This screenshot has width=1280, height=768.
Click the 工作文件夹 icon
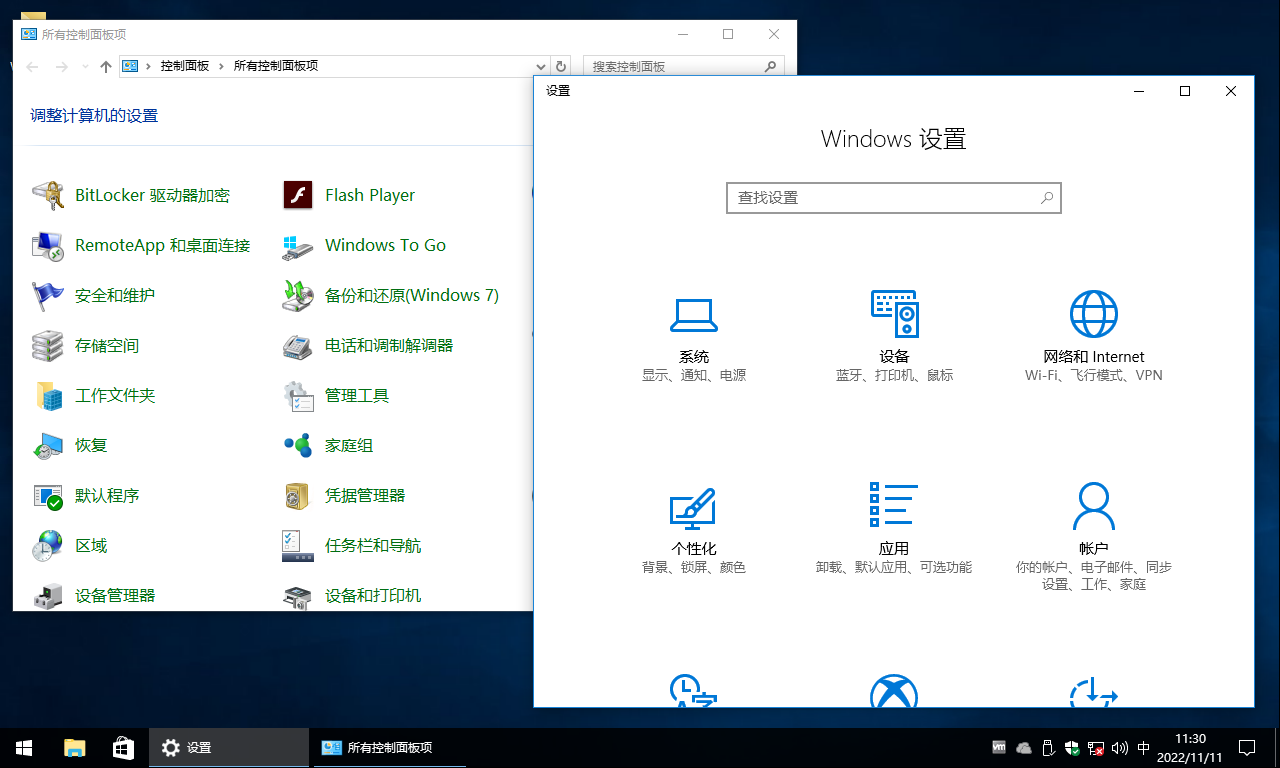pyautogui.click(x=48, y=395)
